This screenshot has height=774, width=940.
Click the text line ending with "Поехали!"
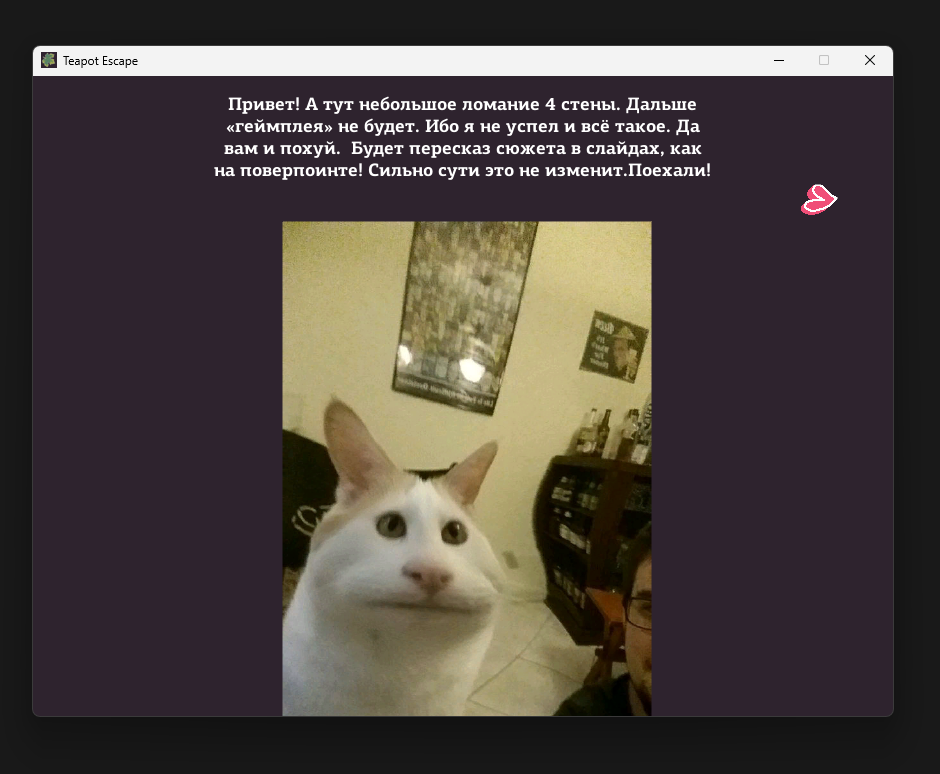462,170
